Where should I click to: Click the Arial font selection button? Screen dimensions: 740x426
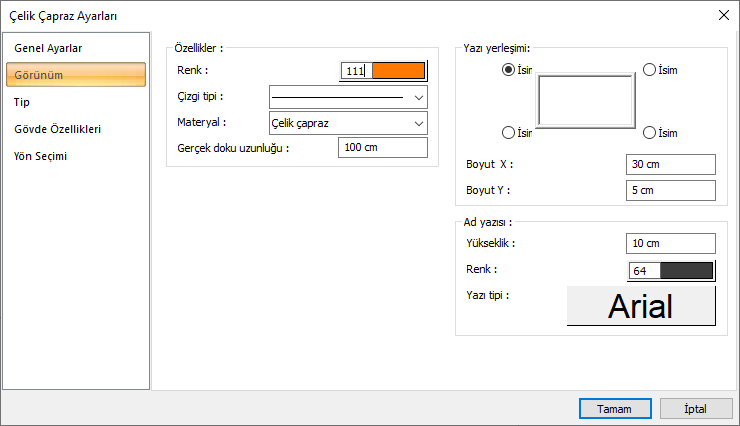(641, 306)
